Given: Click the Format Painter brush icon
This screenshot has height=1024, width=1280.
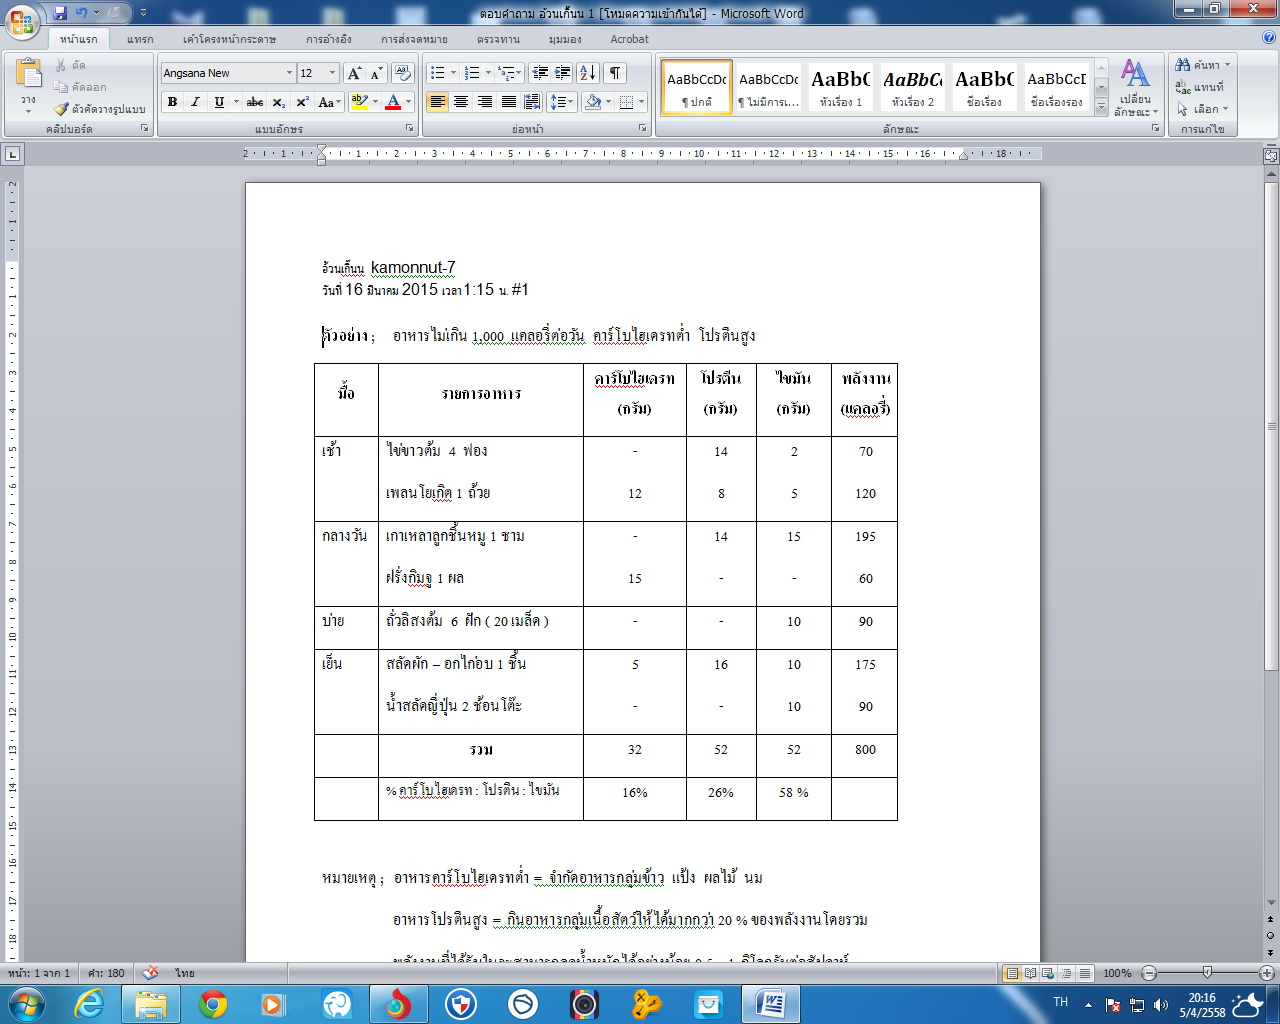Looking at the screenshot, I should pos(62,109).
